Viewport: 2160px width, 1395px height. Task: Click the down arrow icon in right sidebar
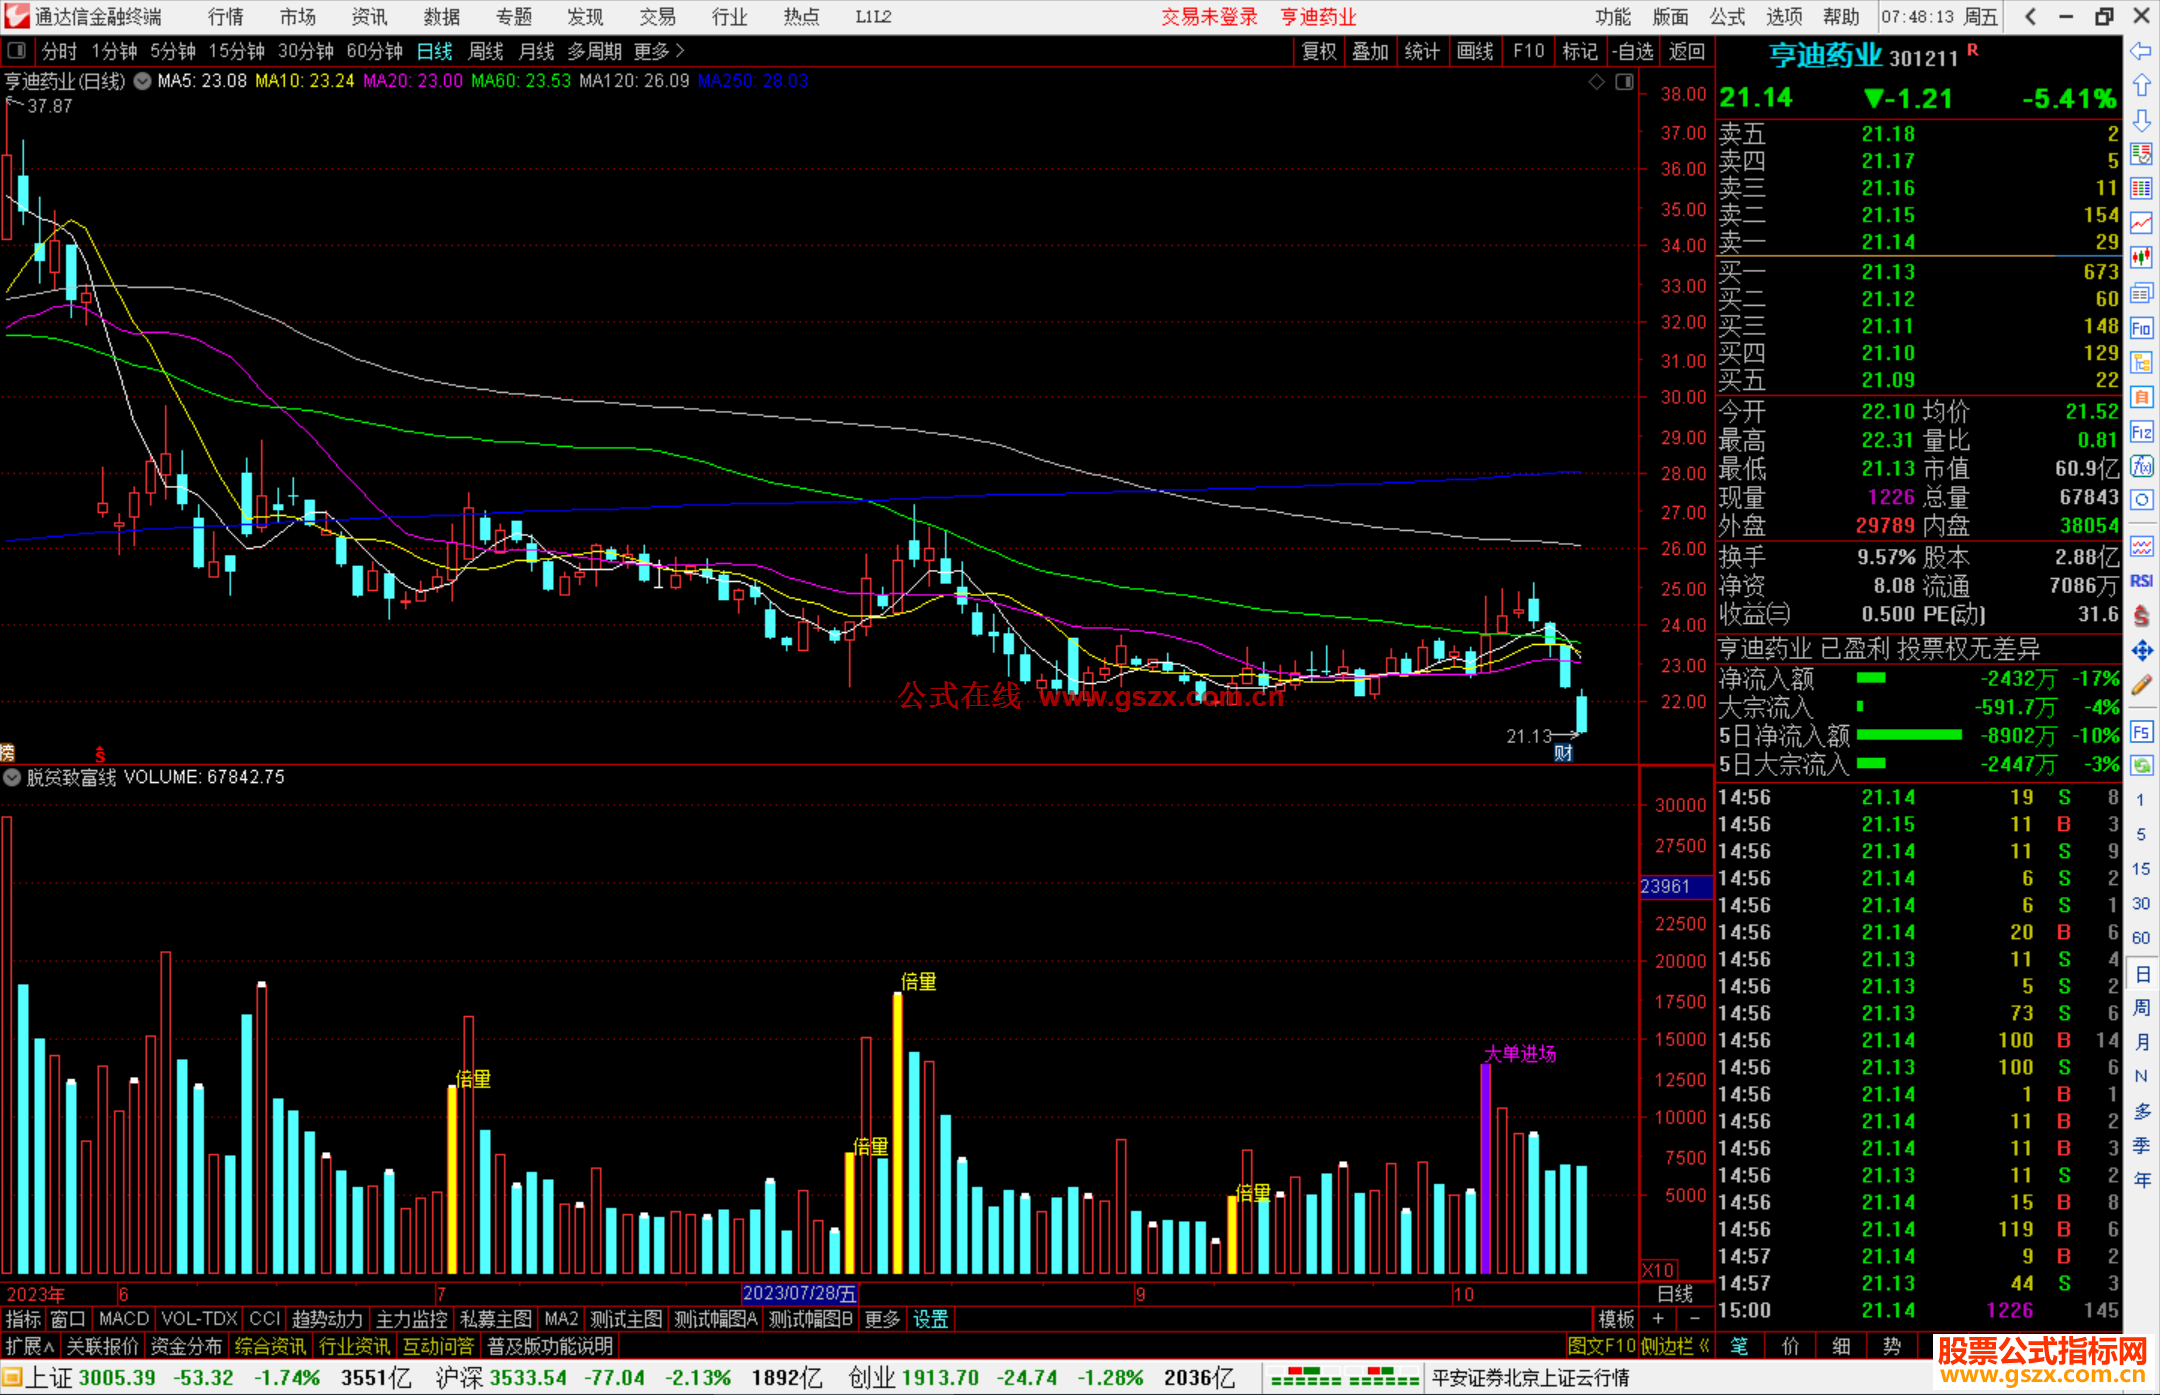(x=2141, y=120)
